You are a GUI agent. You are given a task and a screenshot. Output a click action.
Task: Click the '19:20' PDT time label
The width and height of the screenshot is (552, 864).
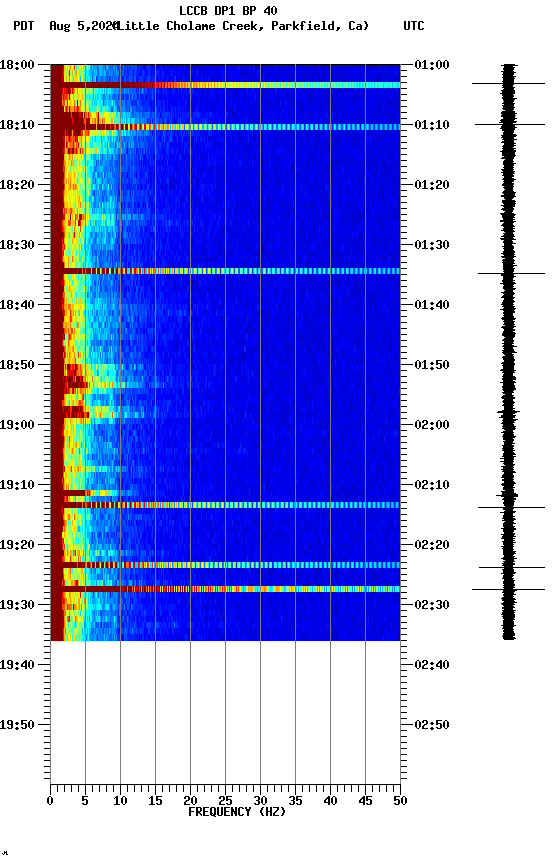pyautogui.click(x=17, y=546)
